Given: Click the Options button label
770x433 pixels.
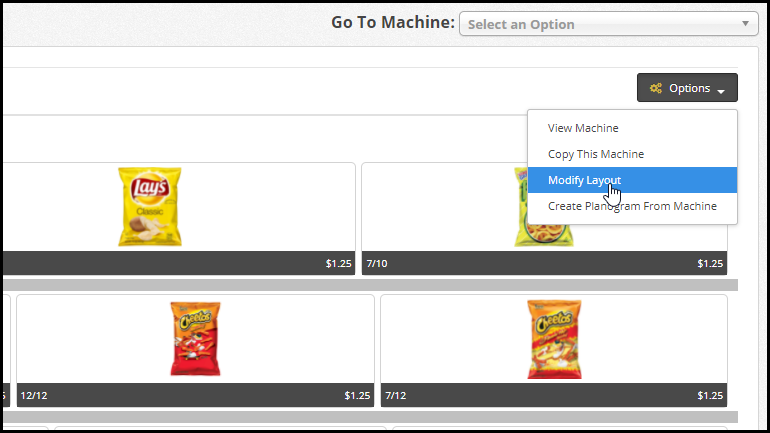Looking at the screenshot, I should click(x=689, y=88).
